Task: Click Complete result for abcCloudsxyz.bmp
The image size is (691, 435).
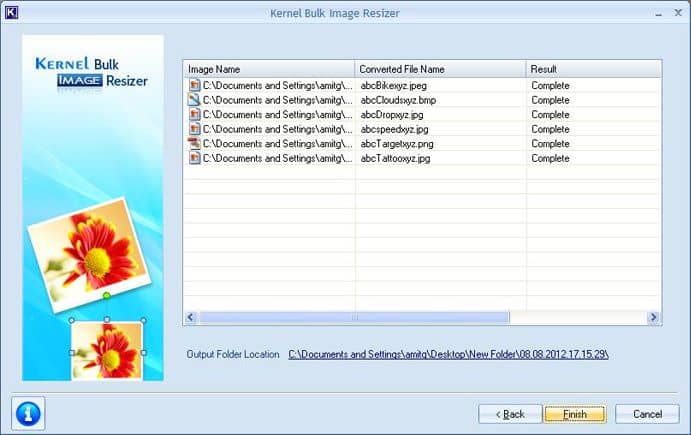Action: [x=550, y=100]
